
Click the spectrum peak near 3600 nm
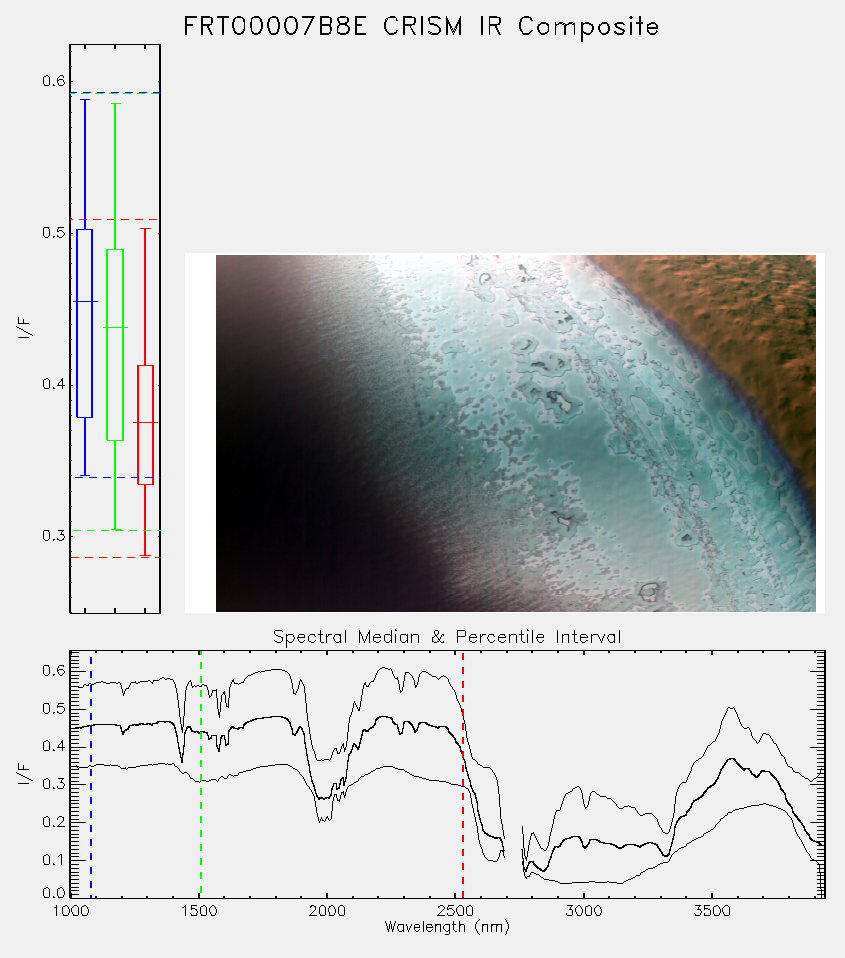pos(730,759)
